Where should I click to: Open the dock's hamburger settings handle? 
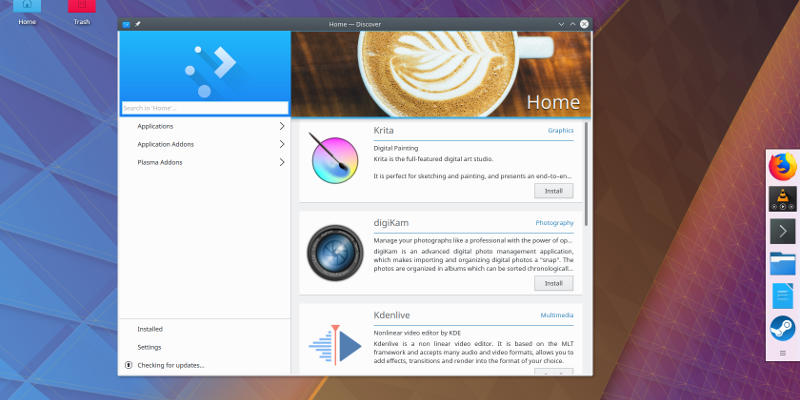point(783,353)
